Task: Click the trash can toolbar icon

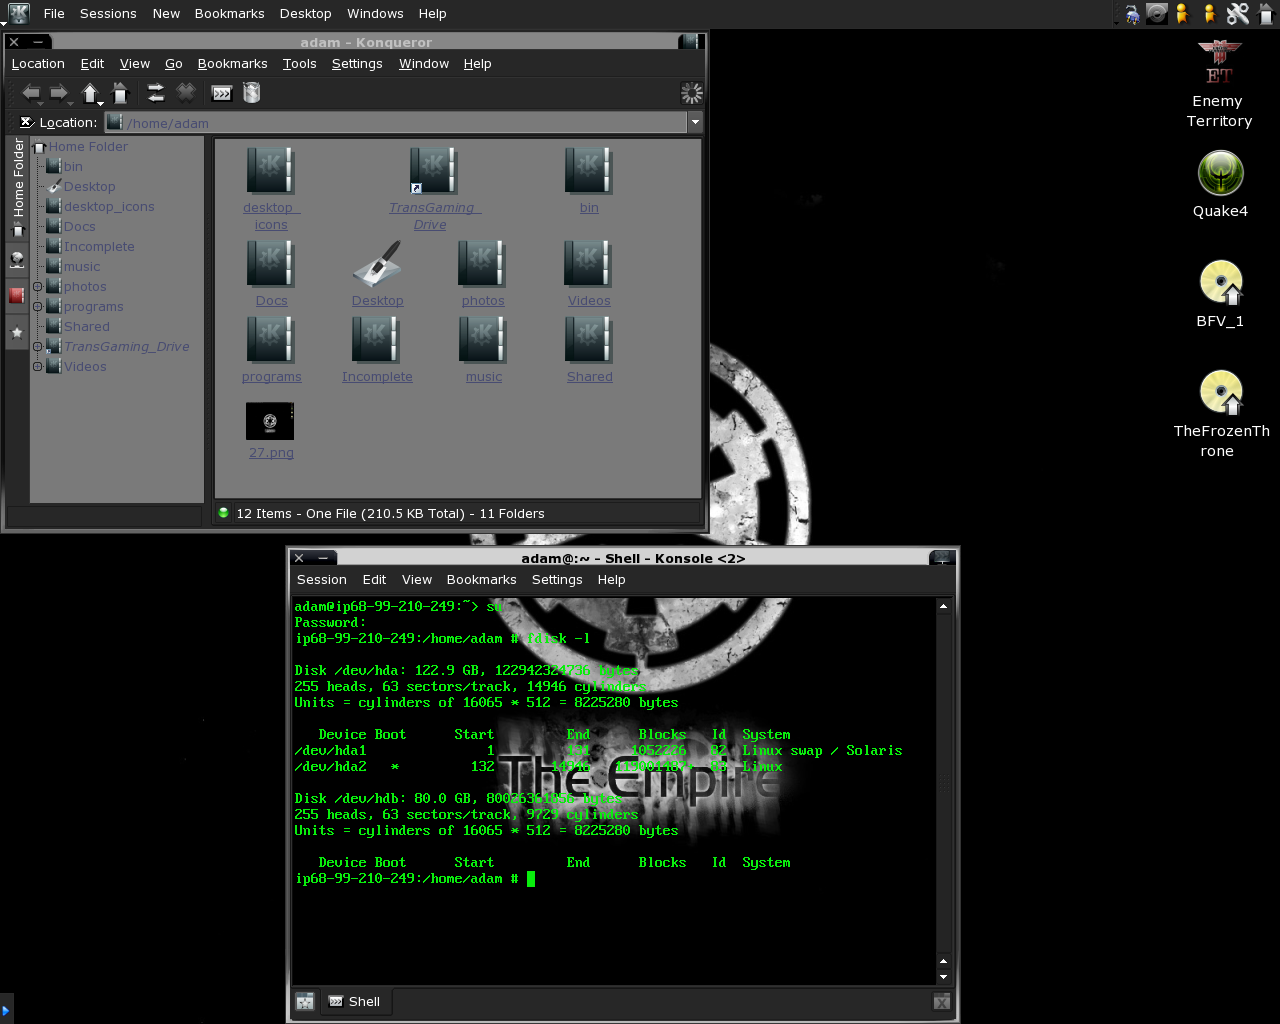Action: pos(252,93)
